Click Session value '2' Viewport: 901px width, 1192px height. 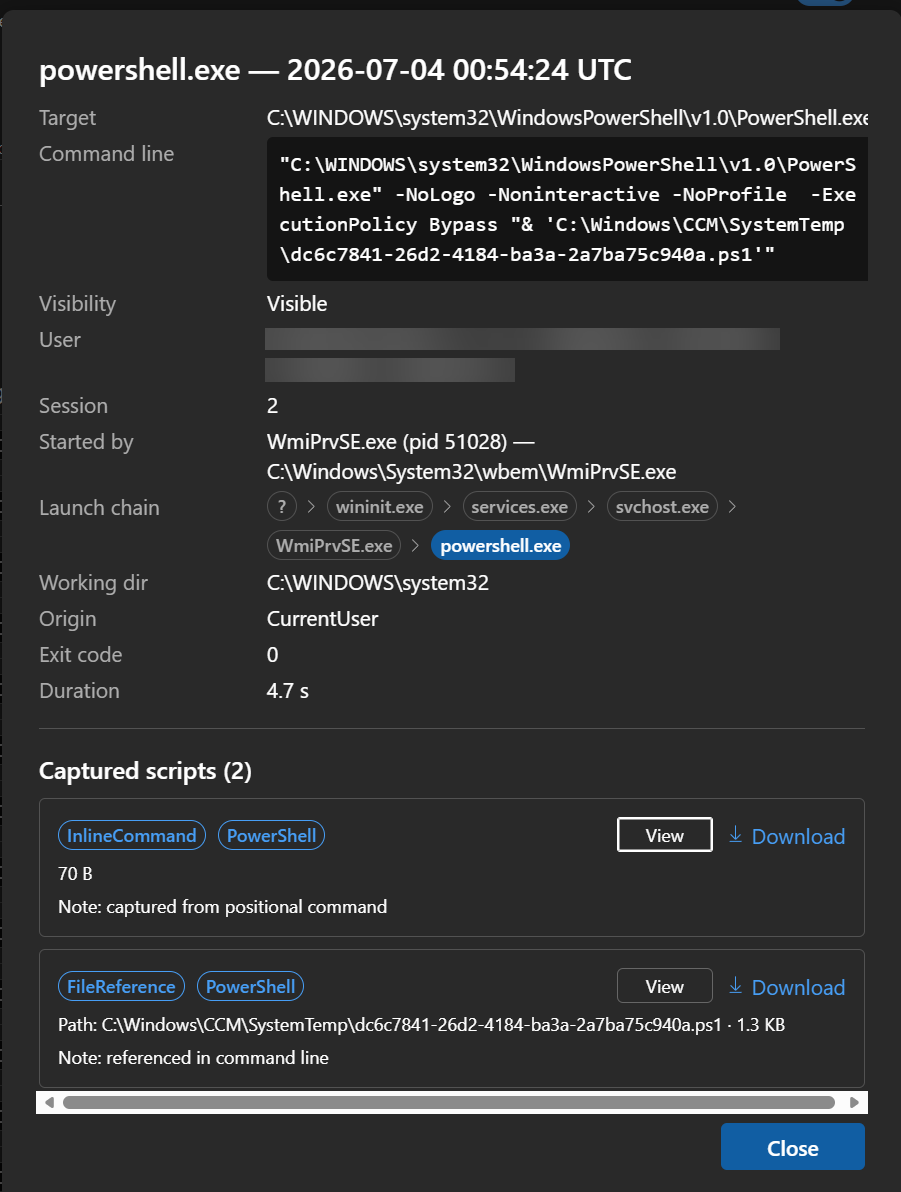272,405
